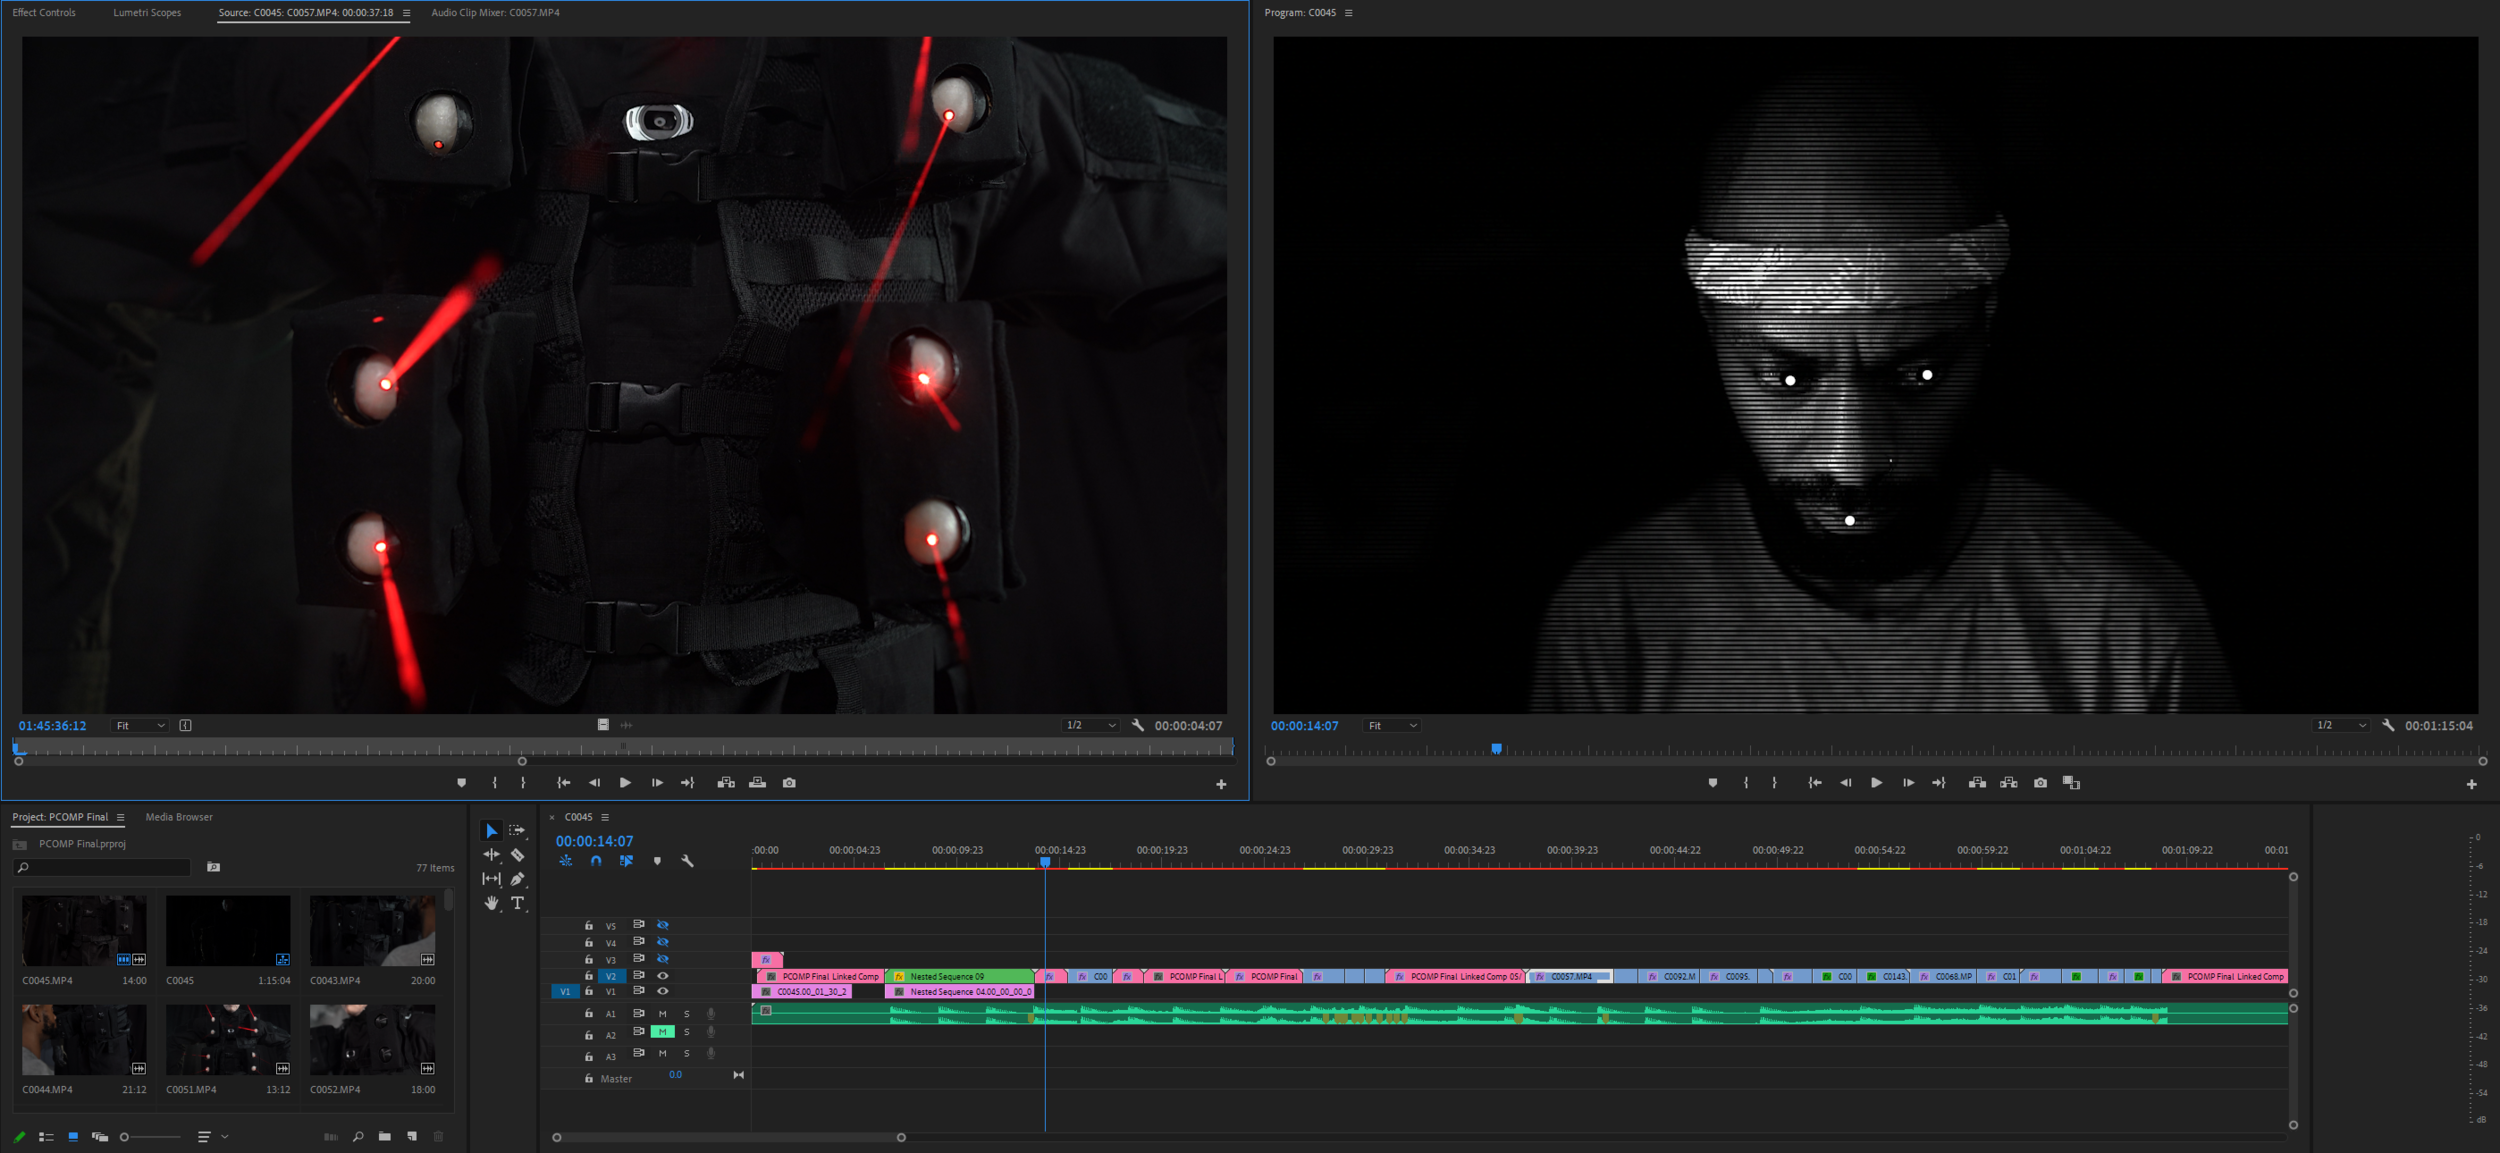The height and width of the screenshot is (1153, 2500).
Task: Click the New Bin folder button
Action: click(x=385, y=1136)
